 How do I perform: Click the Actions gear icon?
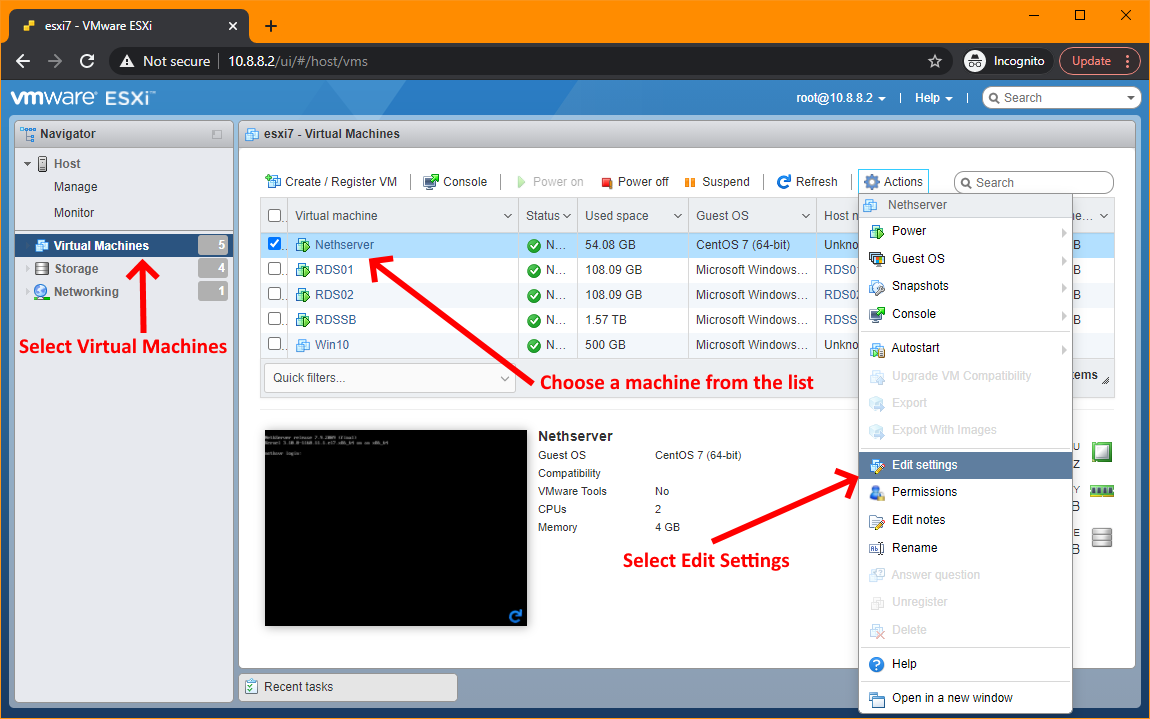click(871, 182)
